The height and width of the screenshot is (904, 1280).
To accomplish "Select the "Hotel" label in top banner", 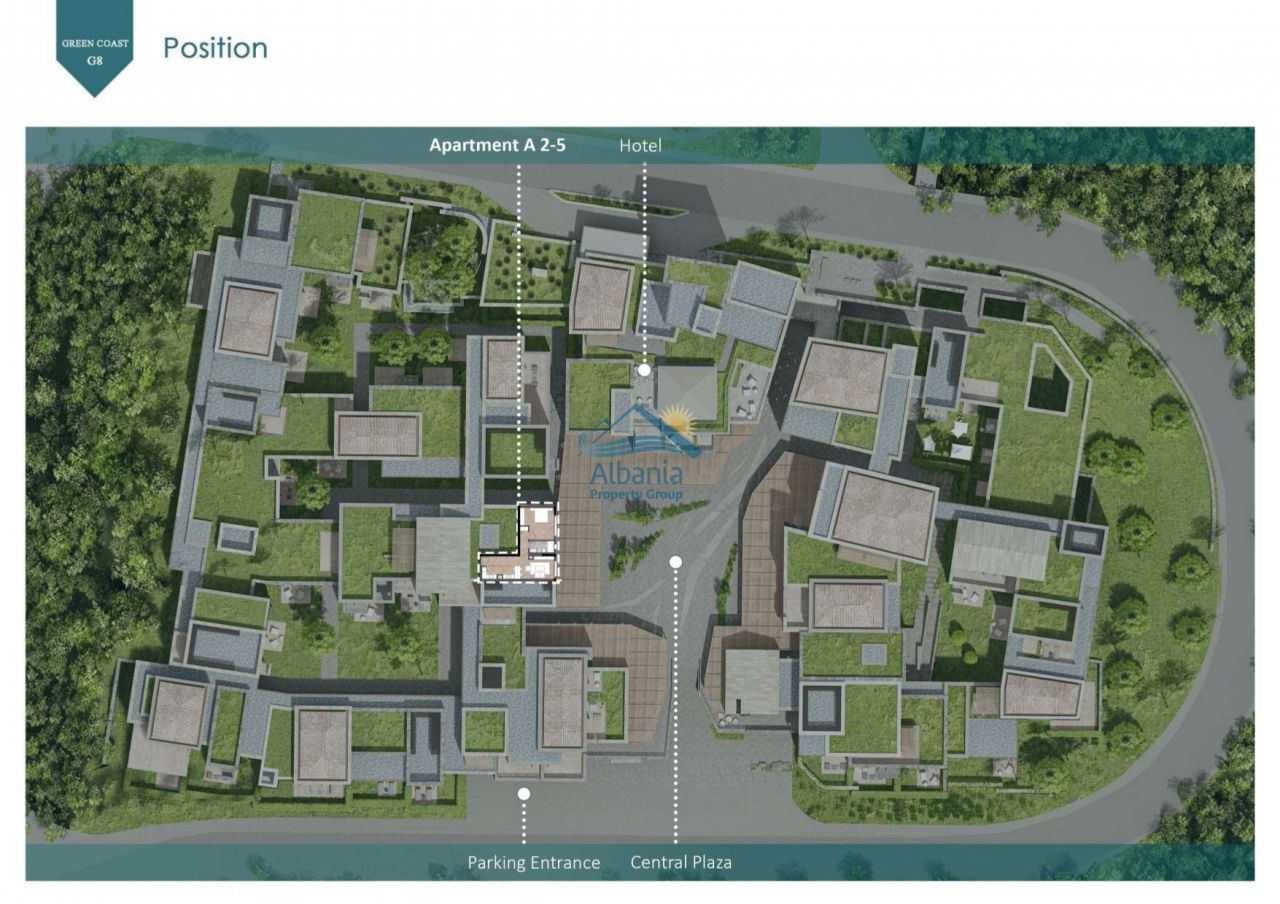I will click(640, 146).
